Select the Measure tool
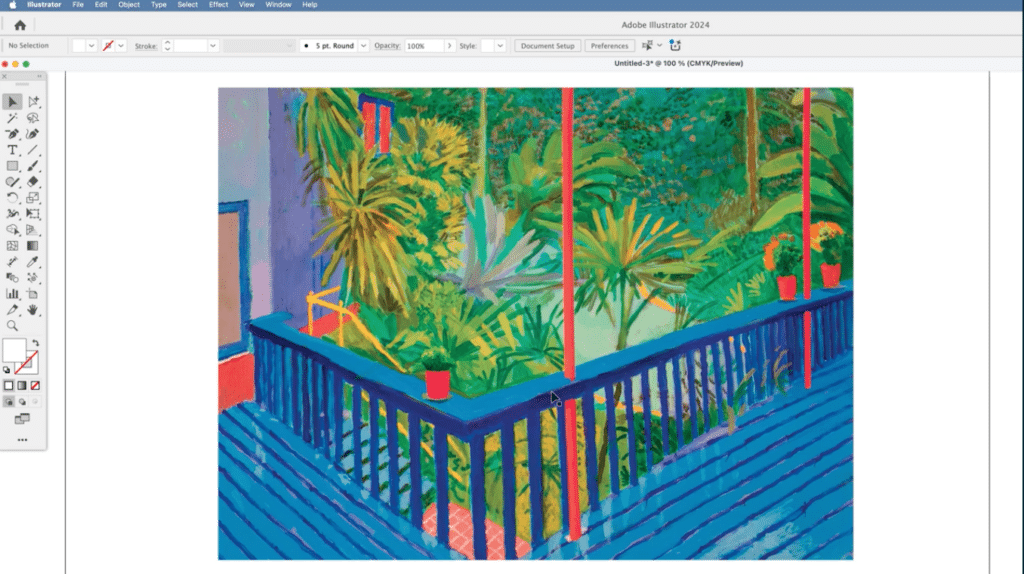1024x574 pixels. point(12,262)
